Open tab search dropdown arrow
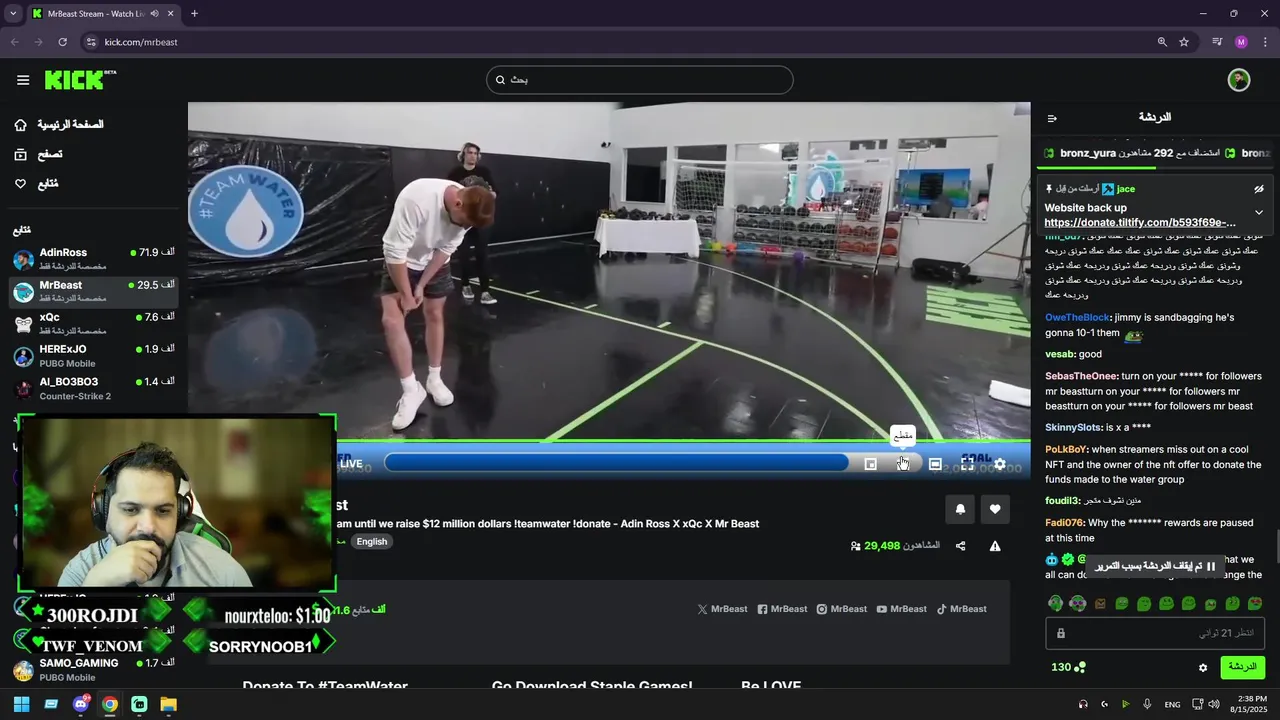 coord(13,14)
